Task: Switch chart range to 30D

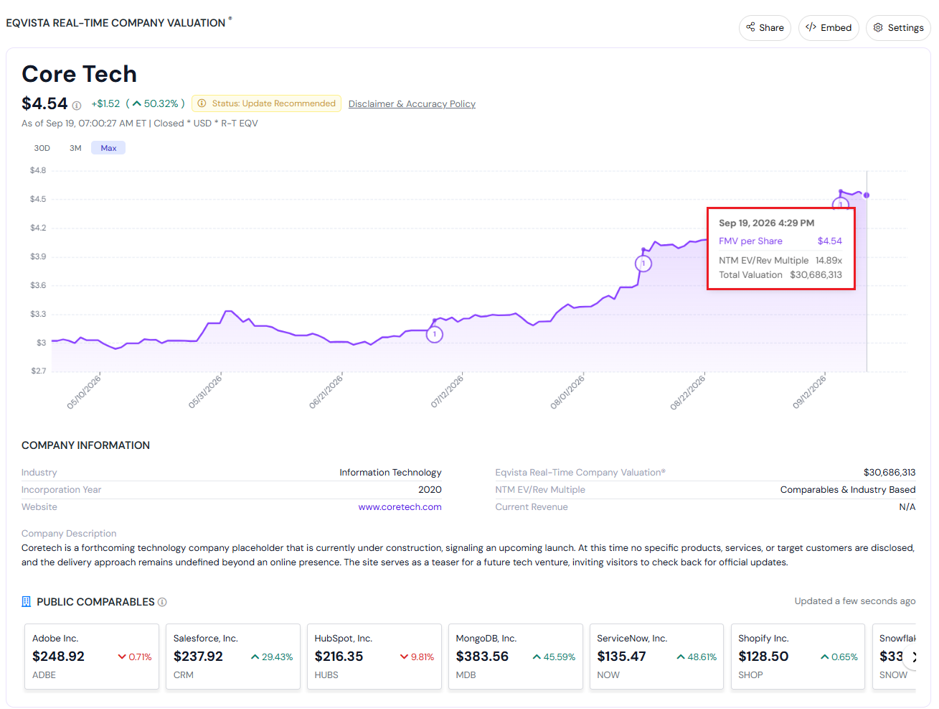Action: pos(42,148)
